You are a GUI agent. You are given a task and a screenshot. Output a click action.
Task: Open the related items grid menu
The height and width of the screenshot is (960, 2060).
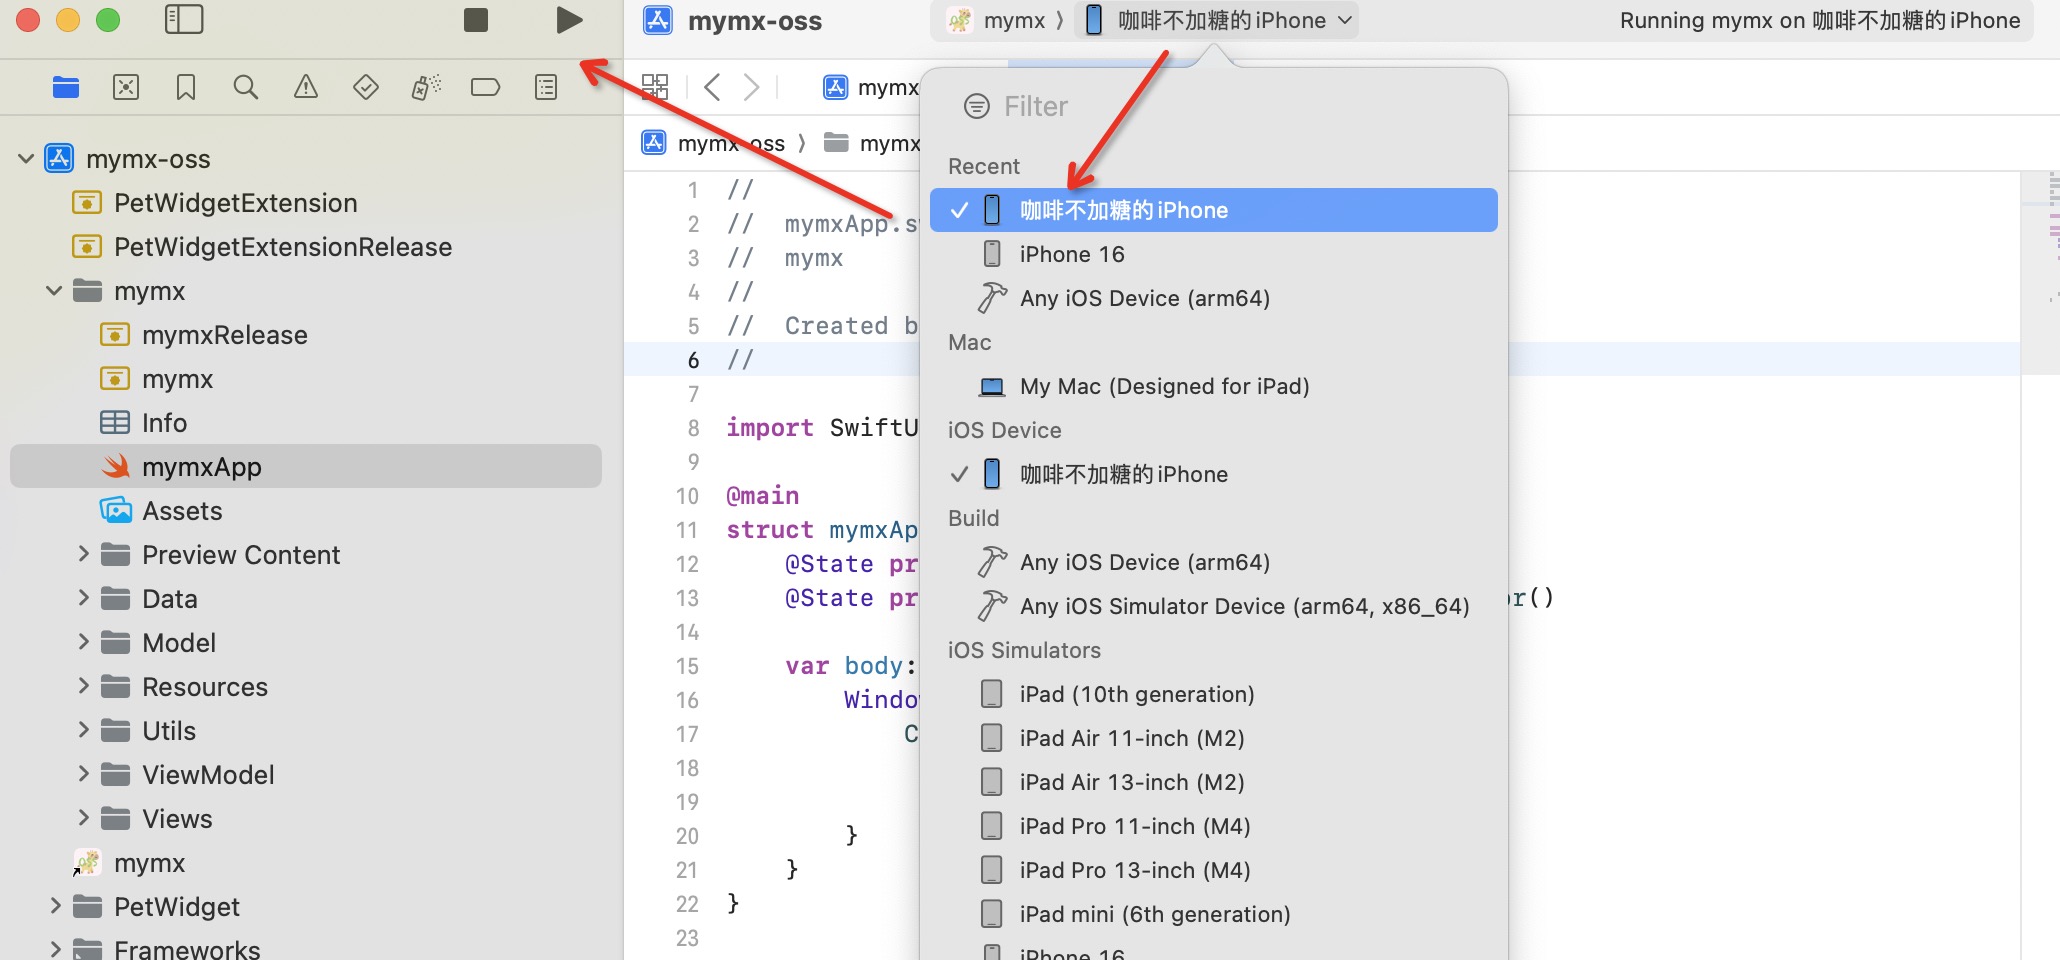point(655,87)
